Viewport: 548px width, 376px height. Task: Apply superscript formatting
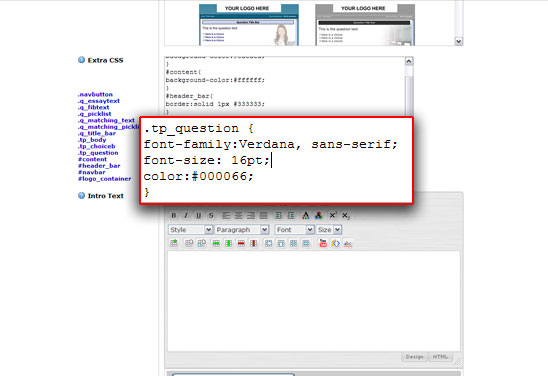pyautogui.click(x=333, y=215)
